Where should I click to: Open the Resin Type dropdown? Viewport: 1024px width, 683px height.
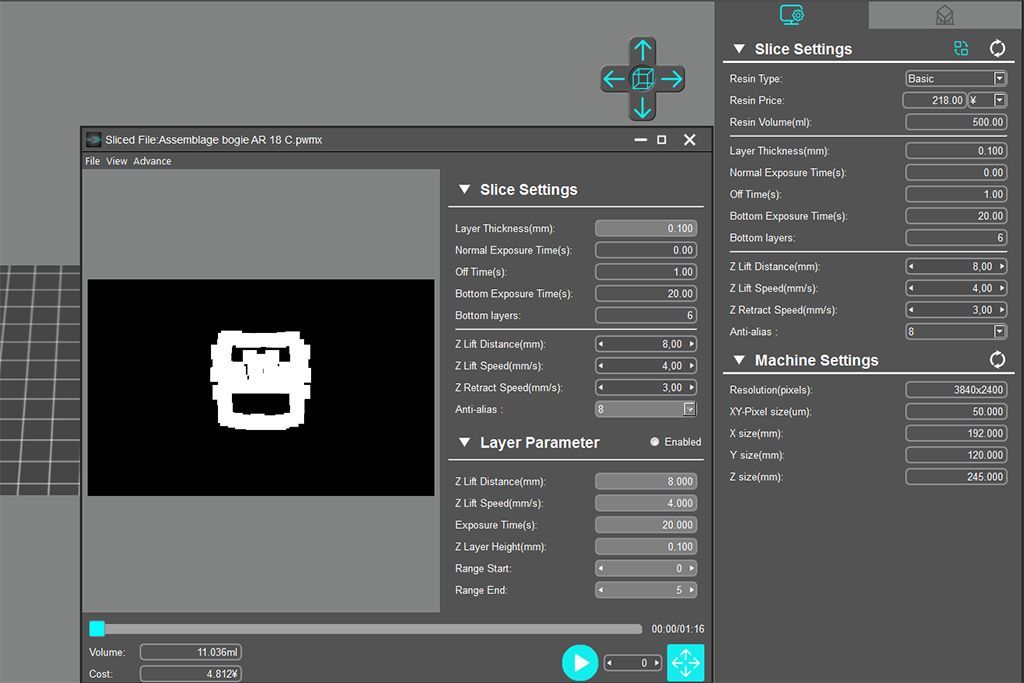pyautogui.click(x=999, y=78)
